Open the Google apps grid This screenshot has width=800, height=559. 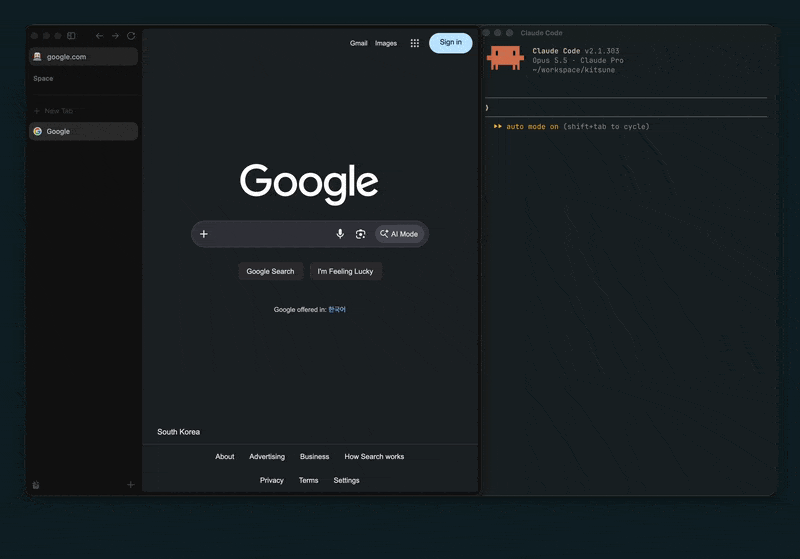[415, 43]
